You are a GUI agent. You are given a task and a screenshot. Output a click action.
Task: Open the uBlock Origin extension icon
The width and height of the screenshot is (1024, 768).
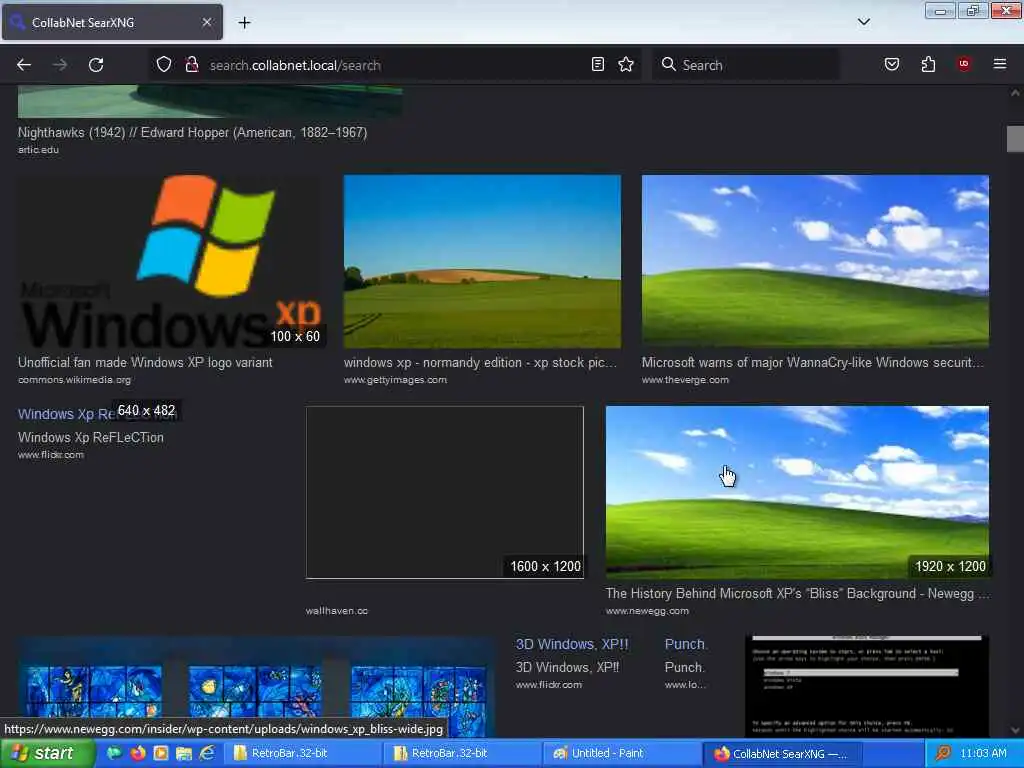pyautogui.click(x=964, y=64)
